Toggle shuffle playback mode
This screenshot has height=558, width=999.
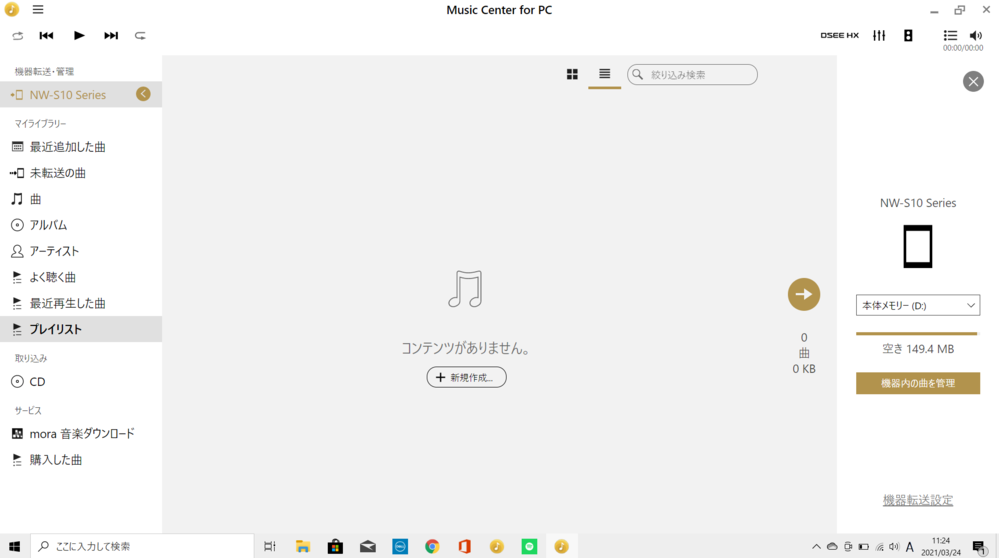pyautogui.click(x=18, y=36)
